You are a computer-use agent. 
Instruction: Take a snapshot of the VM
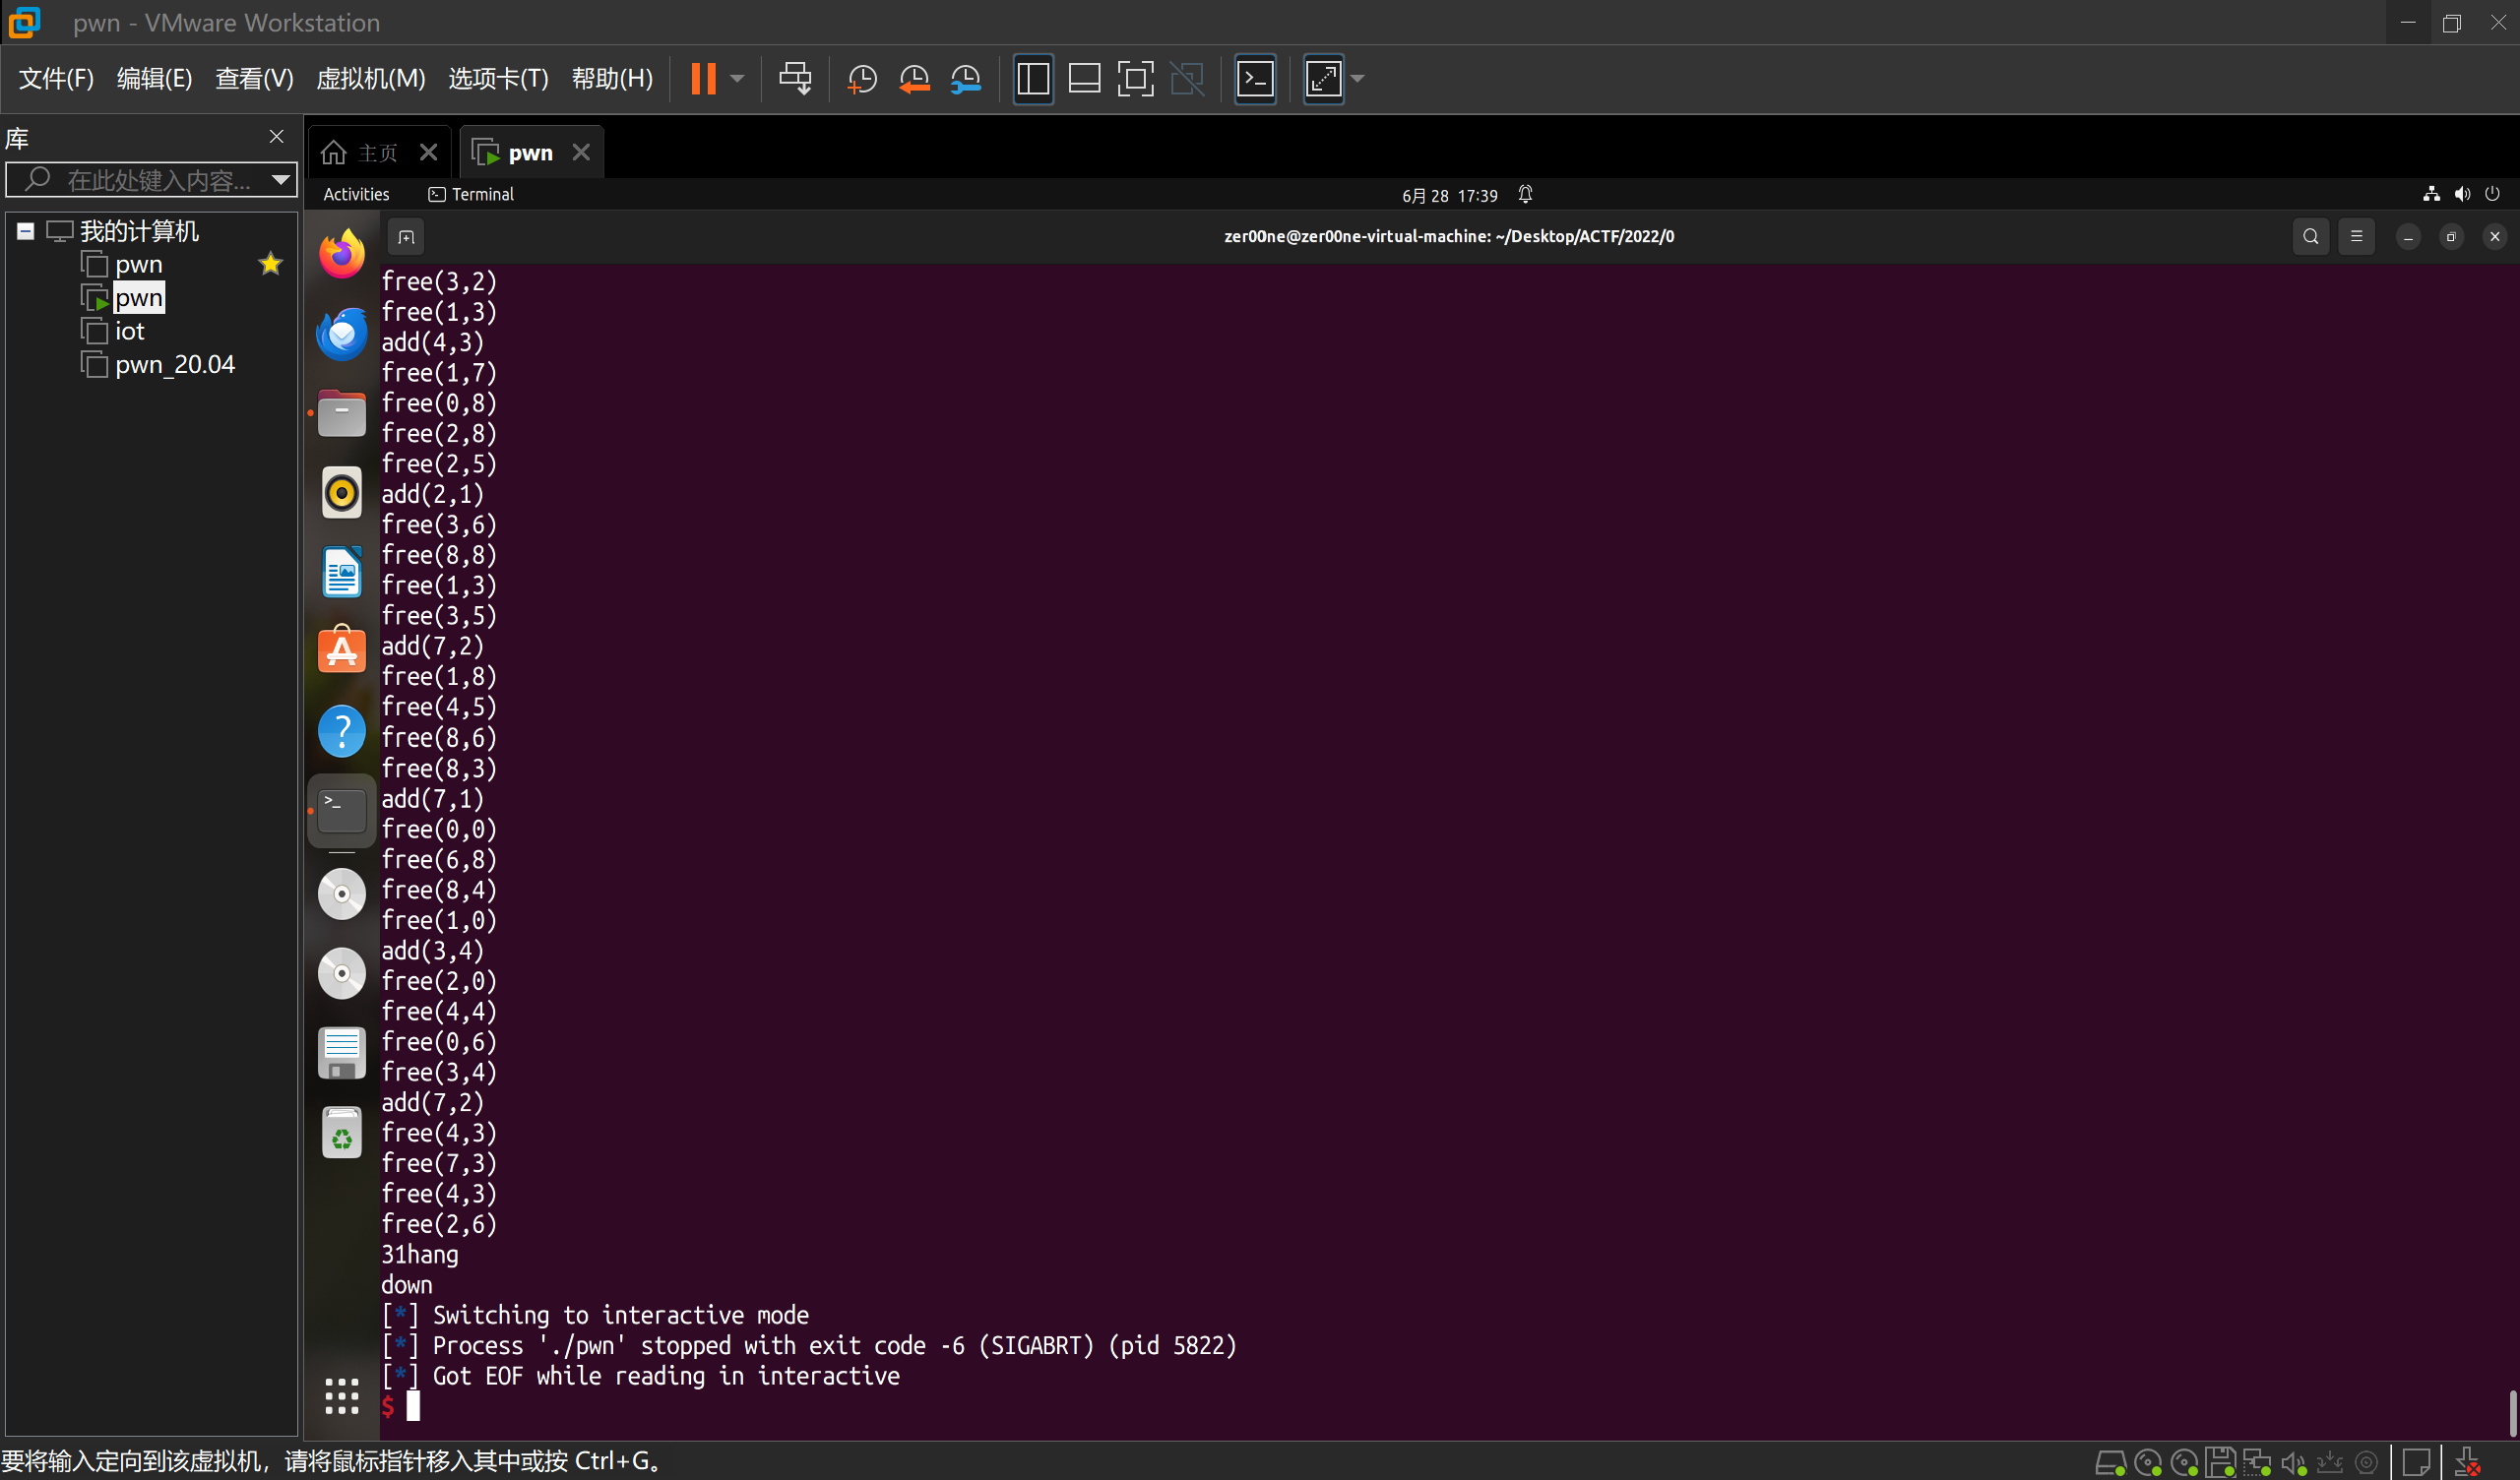[861, 78]
